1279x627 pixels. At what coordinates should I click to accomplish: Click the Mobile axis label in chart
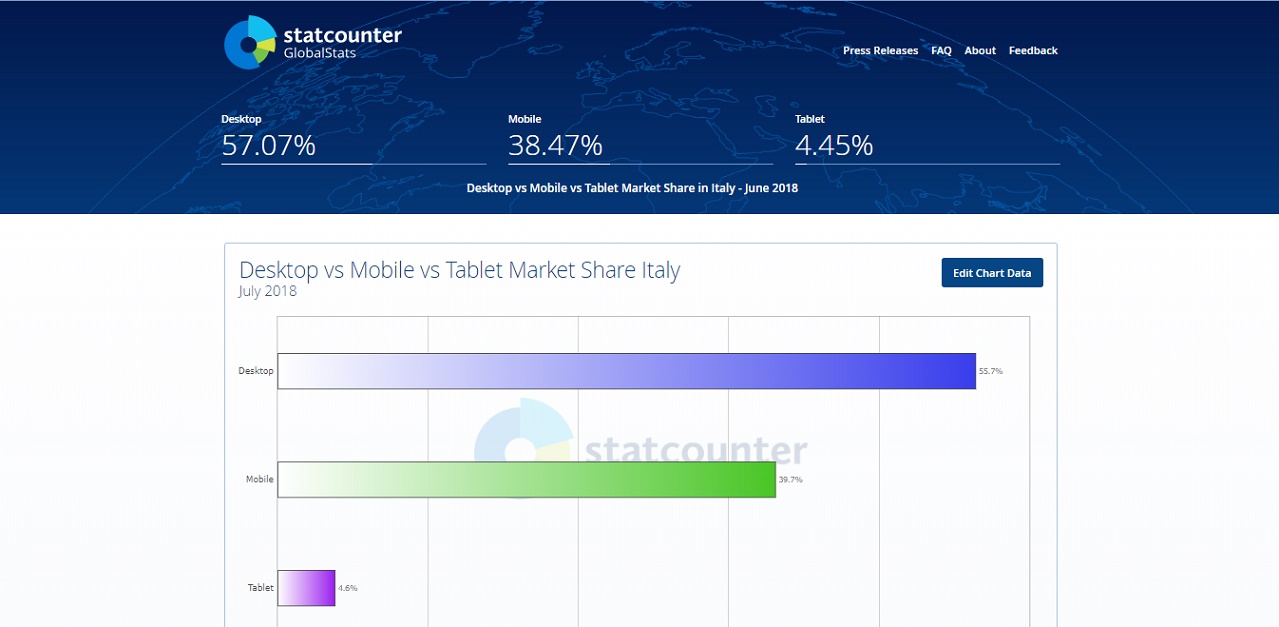260,479
